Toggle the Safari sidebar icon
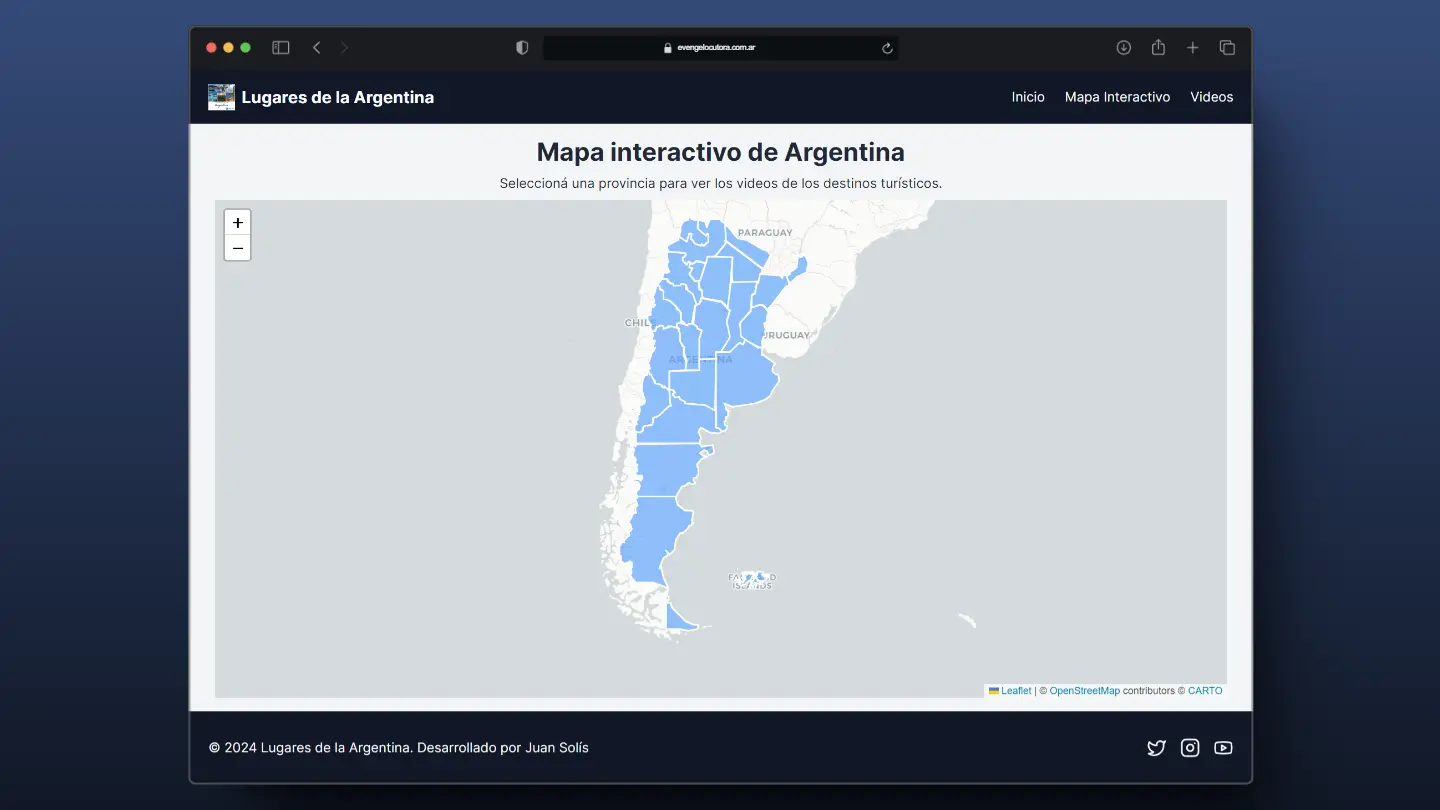 281,48
